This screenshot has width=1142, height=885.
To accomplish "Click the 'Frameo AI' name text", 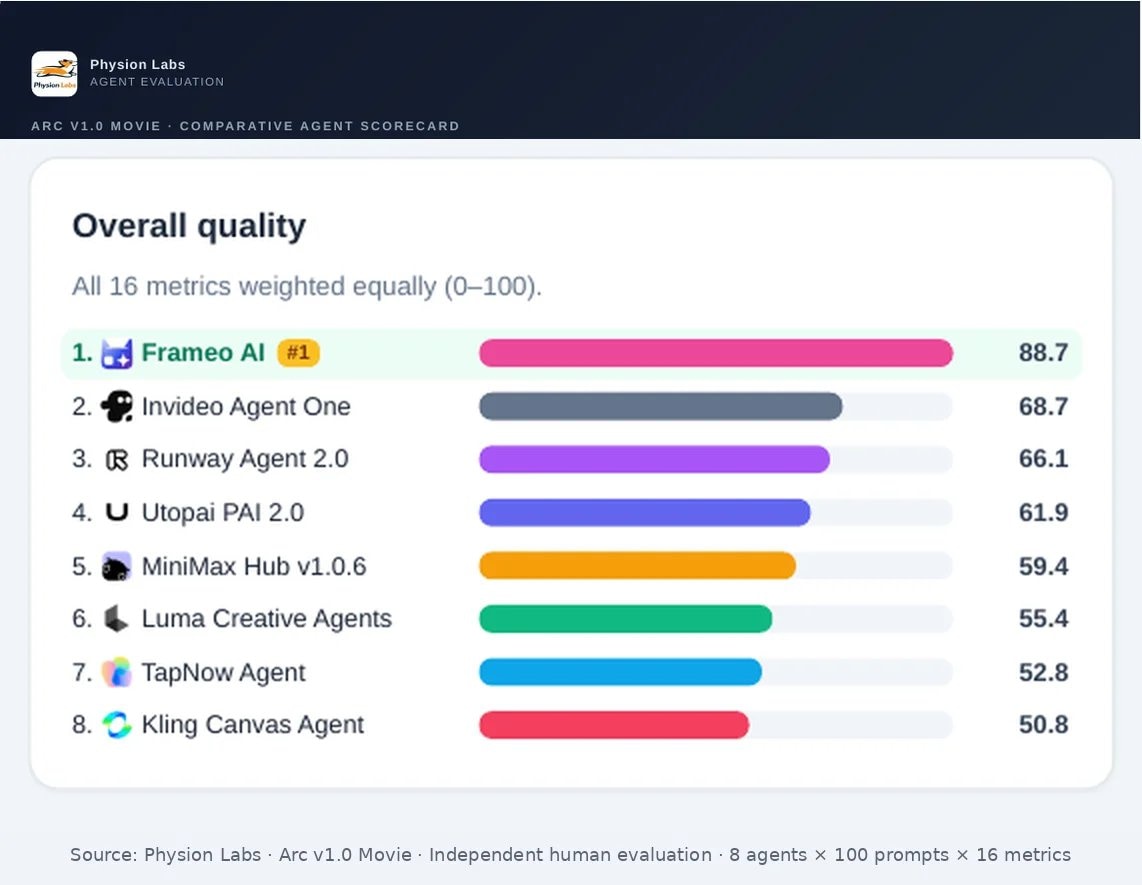I will [203, 353].
